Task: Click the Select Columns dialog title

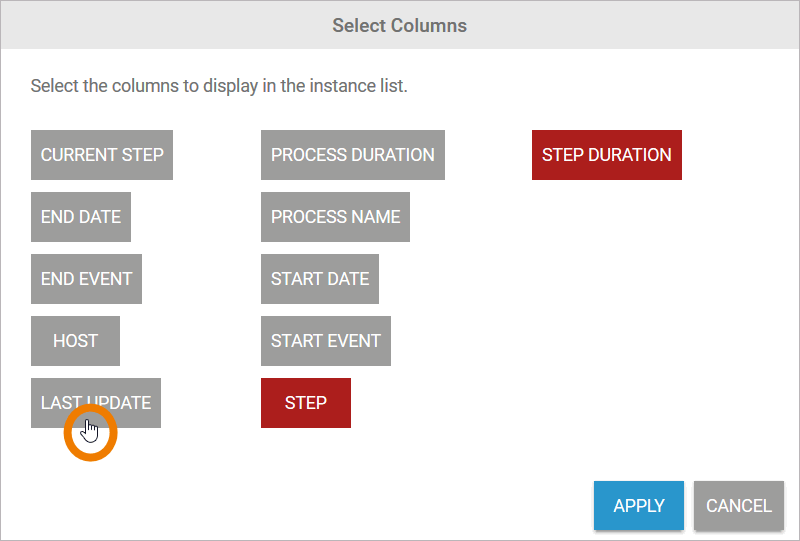Action: (400, 25)
